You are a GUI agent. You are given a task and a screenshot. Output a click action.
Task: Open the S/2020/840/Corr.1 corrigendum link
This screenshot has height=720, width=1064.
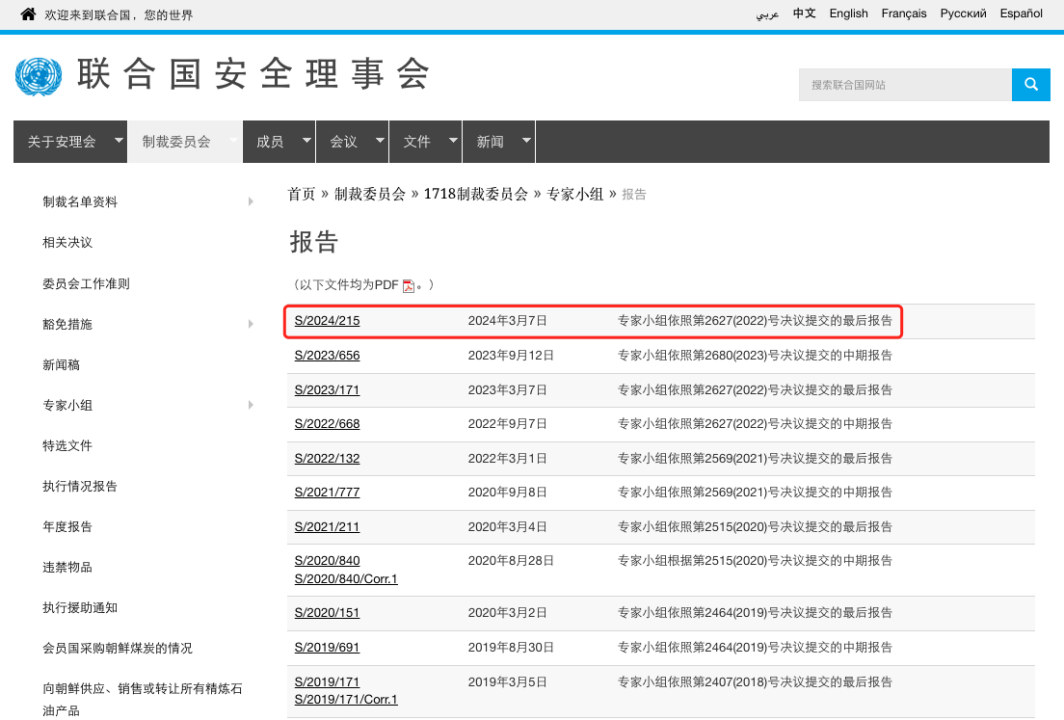pyautogui.click(x=345, y=579)
